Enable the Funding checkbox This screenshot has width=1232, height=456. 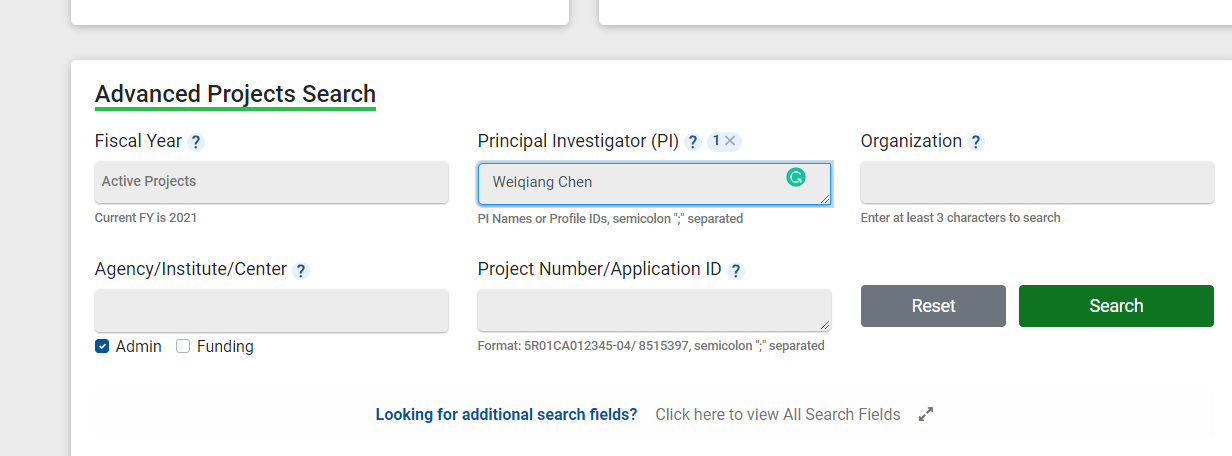[x=183, y=346]
